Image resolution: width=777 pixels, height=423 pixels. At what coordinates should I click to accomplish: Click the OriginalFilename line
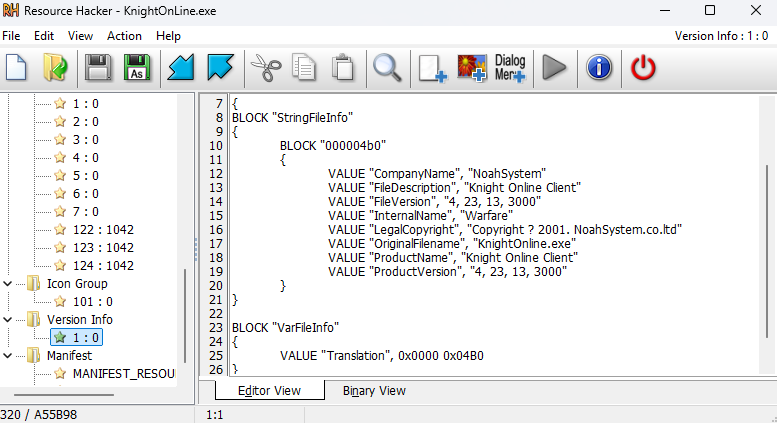coord(451,244)
